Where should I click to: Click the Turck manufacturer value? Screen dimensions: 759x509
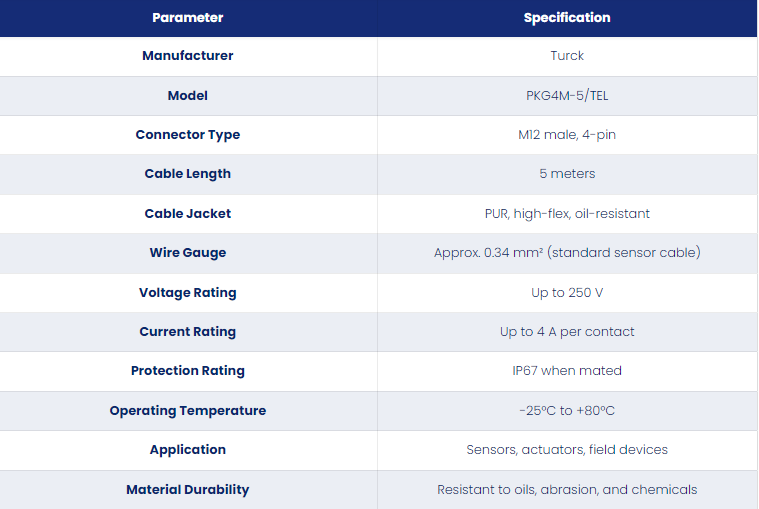click(x=567, y=56)
